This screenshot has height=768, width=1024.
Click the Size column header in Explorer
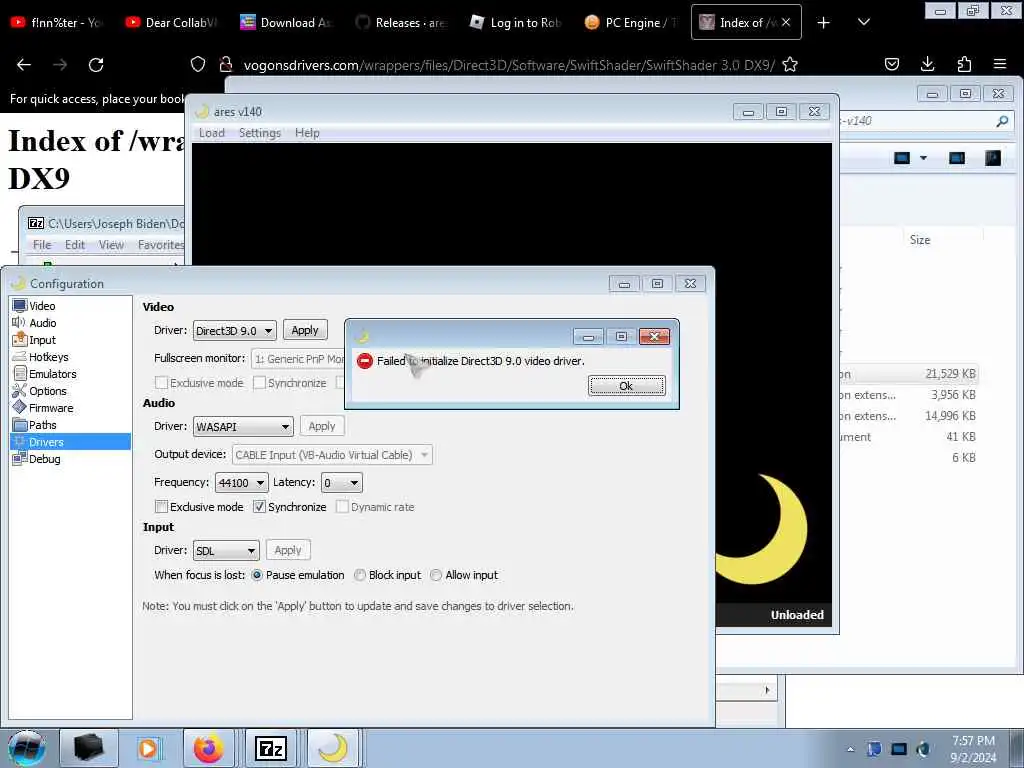920,240
